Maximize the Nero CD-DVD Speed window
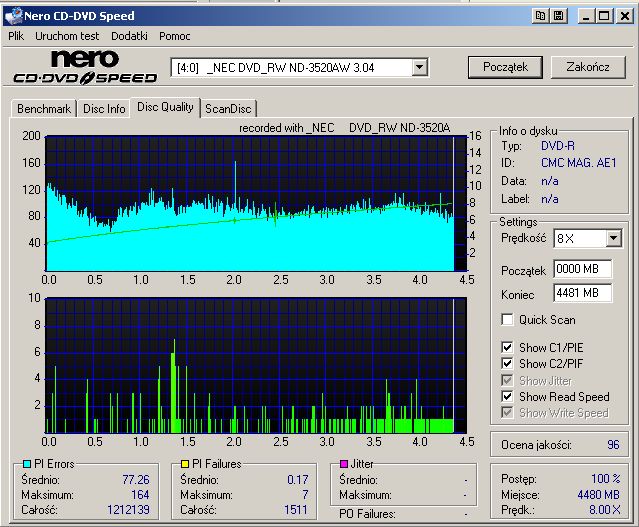The image size is (639, 527). point(604,16)
